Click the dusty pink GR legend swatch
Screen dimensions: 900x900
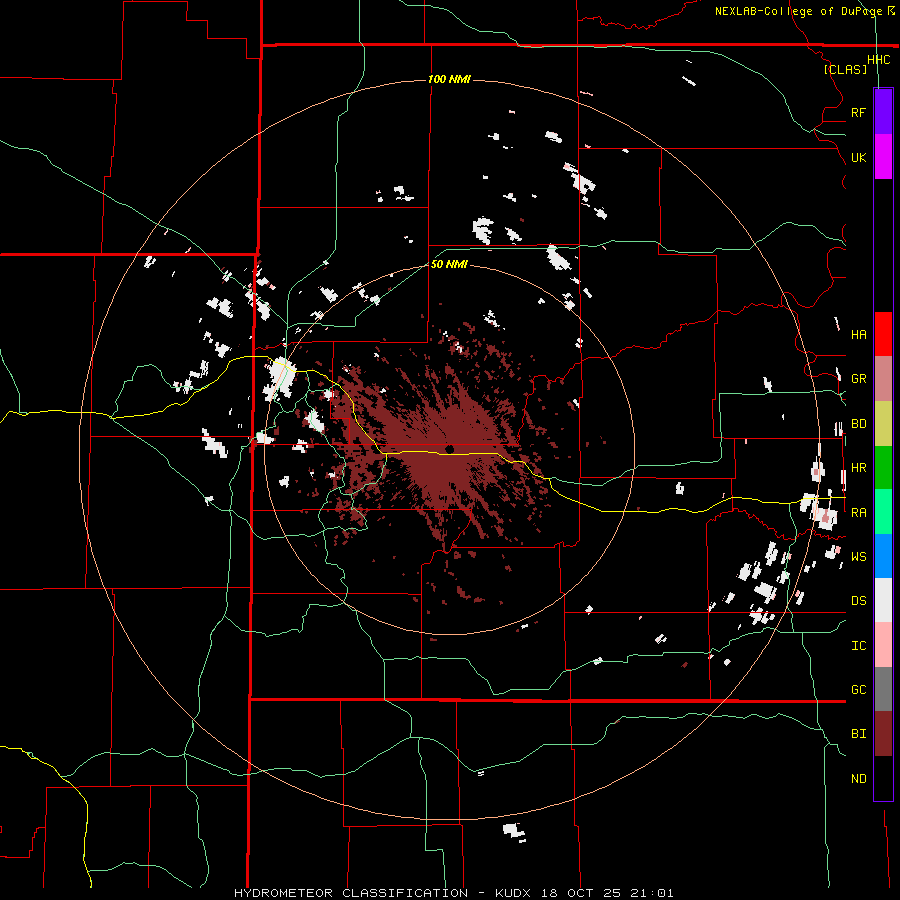[883, 379]
